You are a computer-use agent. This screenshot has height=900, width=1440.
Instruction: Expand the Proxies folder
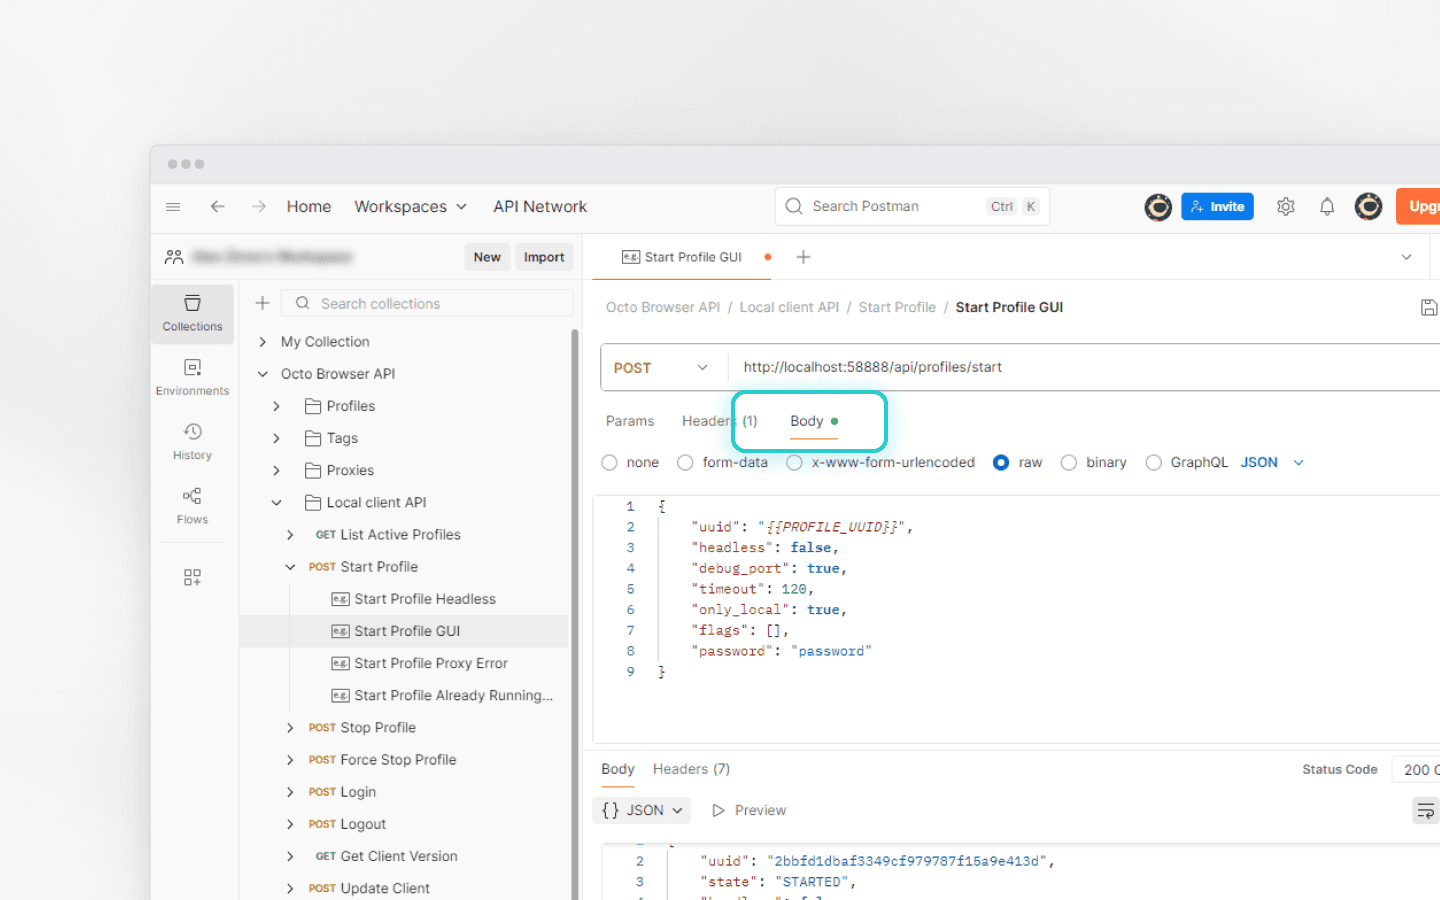pyautogui.click(x=276, y=470)
